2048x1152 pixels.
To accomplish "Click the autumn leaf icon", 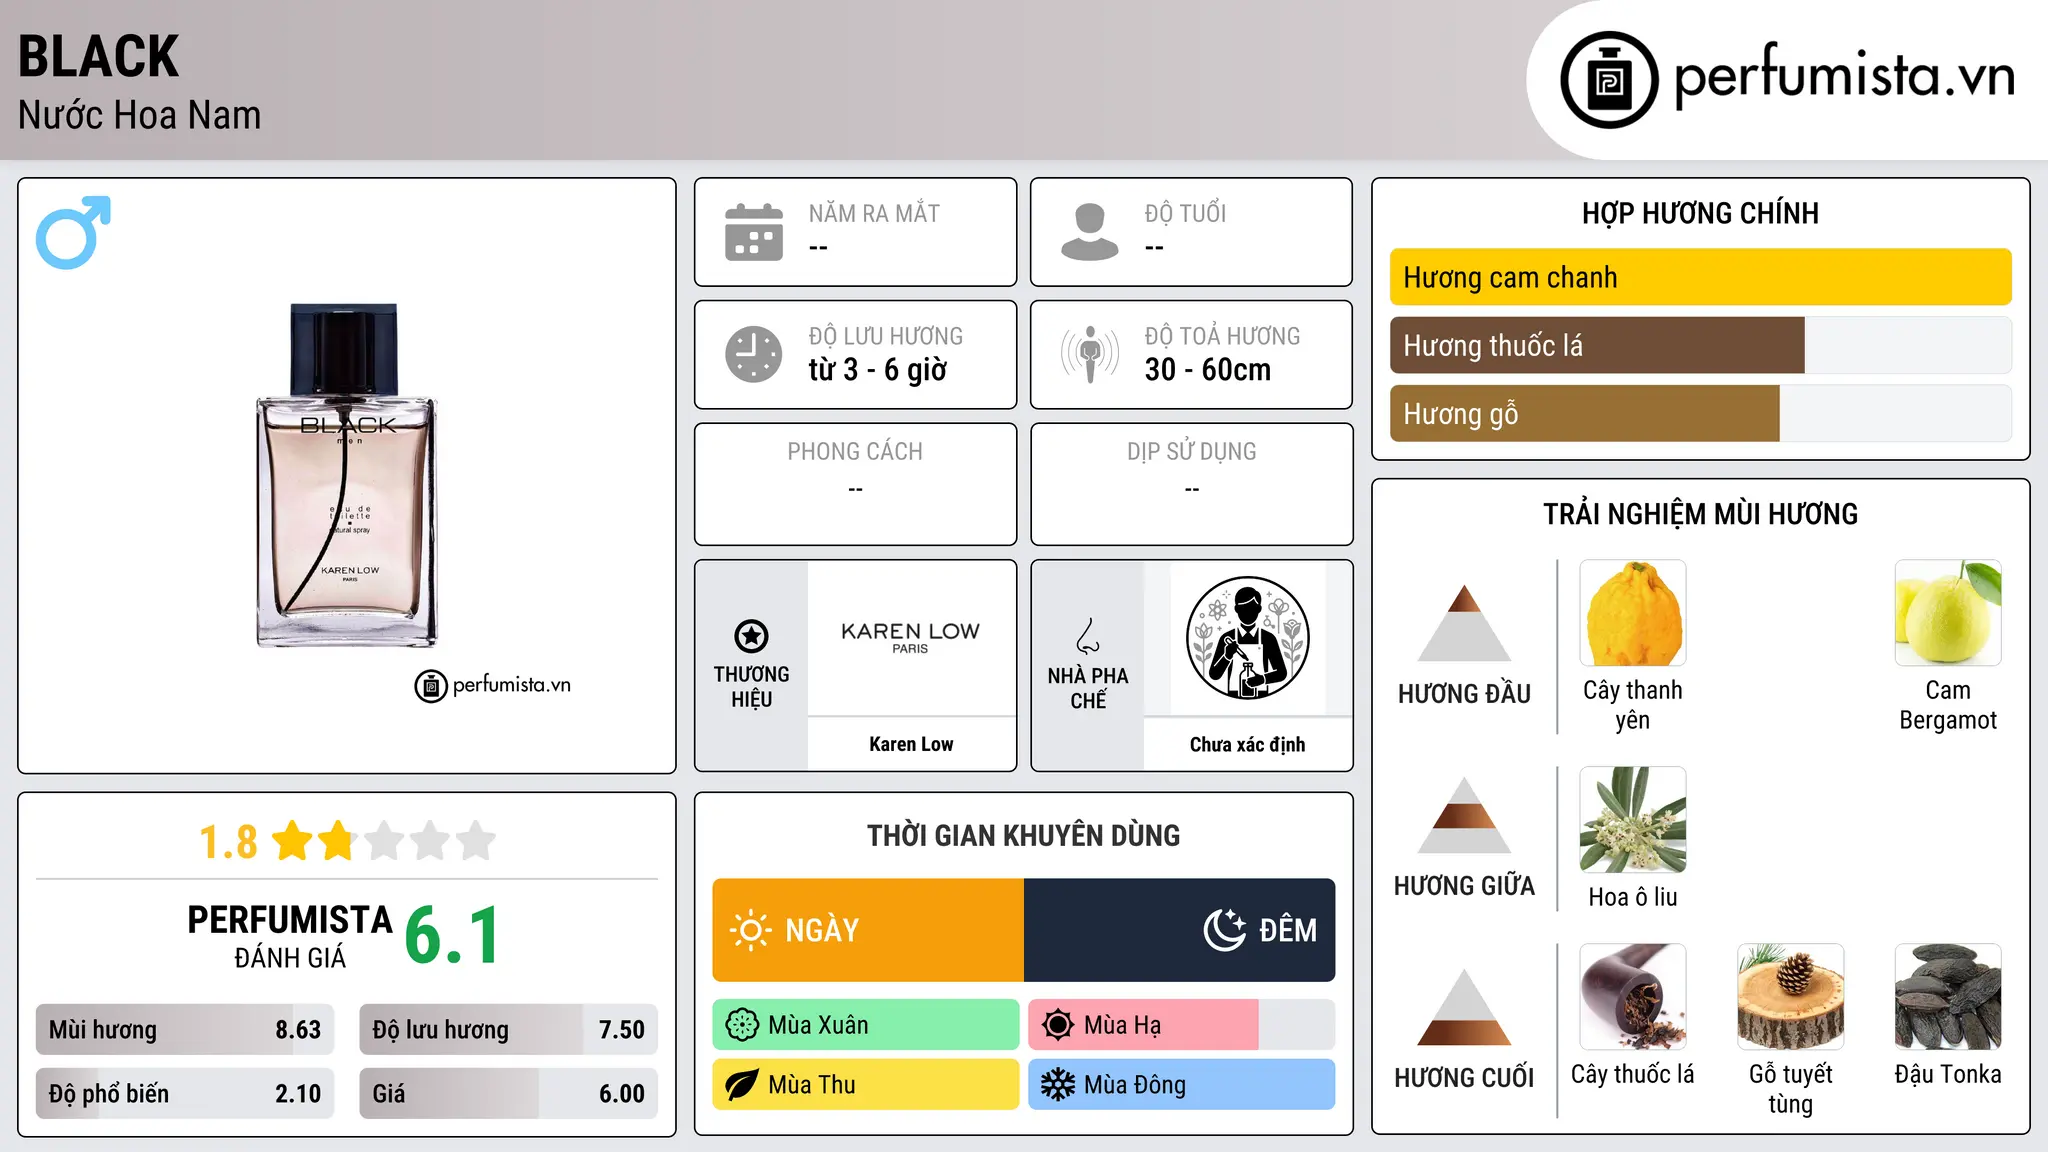I will pyautogui.click(x=742, y=1085).
